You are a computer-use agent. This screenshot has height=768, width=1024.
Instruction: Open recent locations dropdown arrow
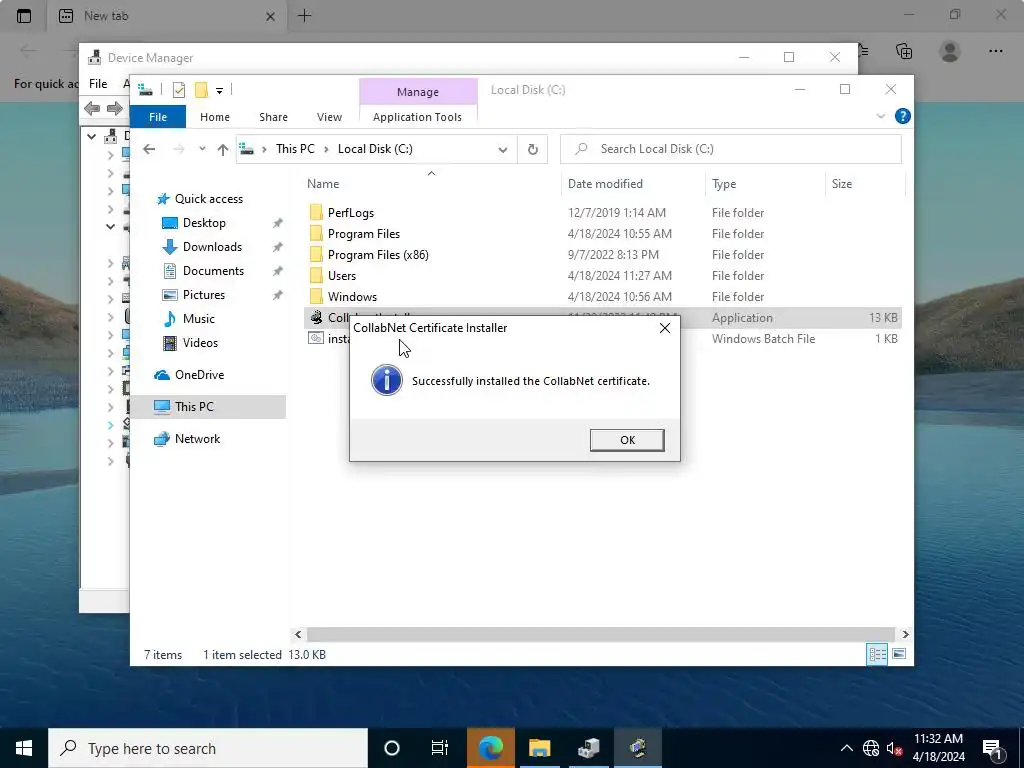[202, 149]
